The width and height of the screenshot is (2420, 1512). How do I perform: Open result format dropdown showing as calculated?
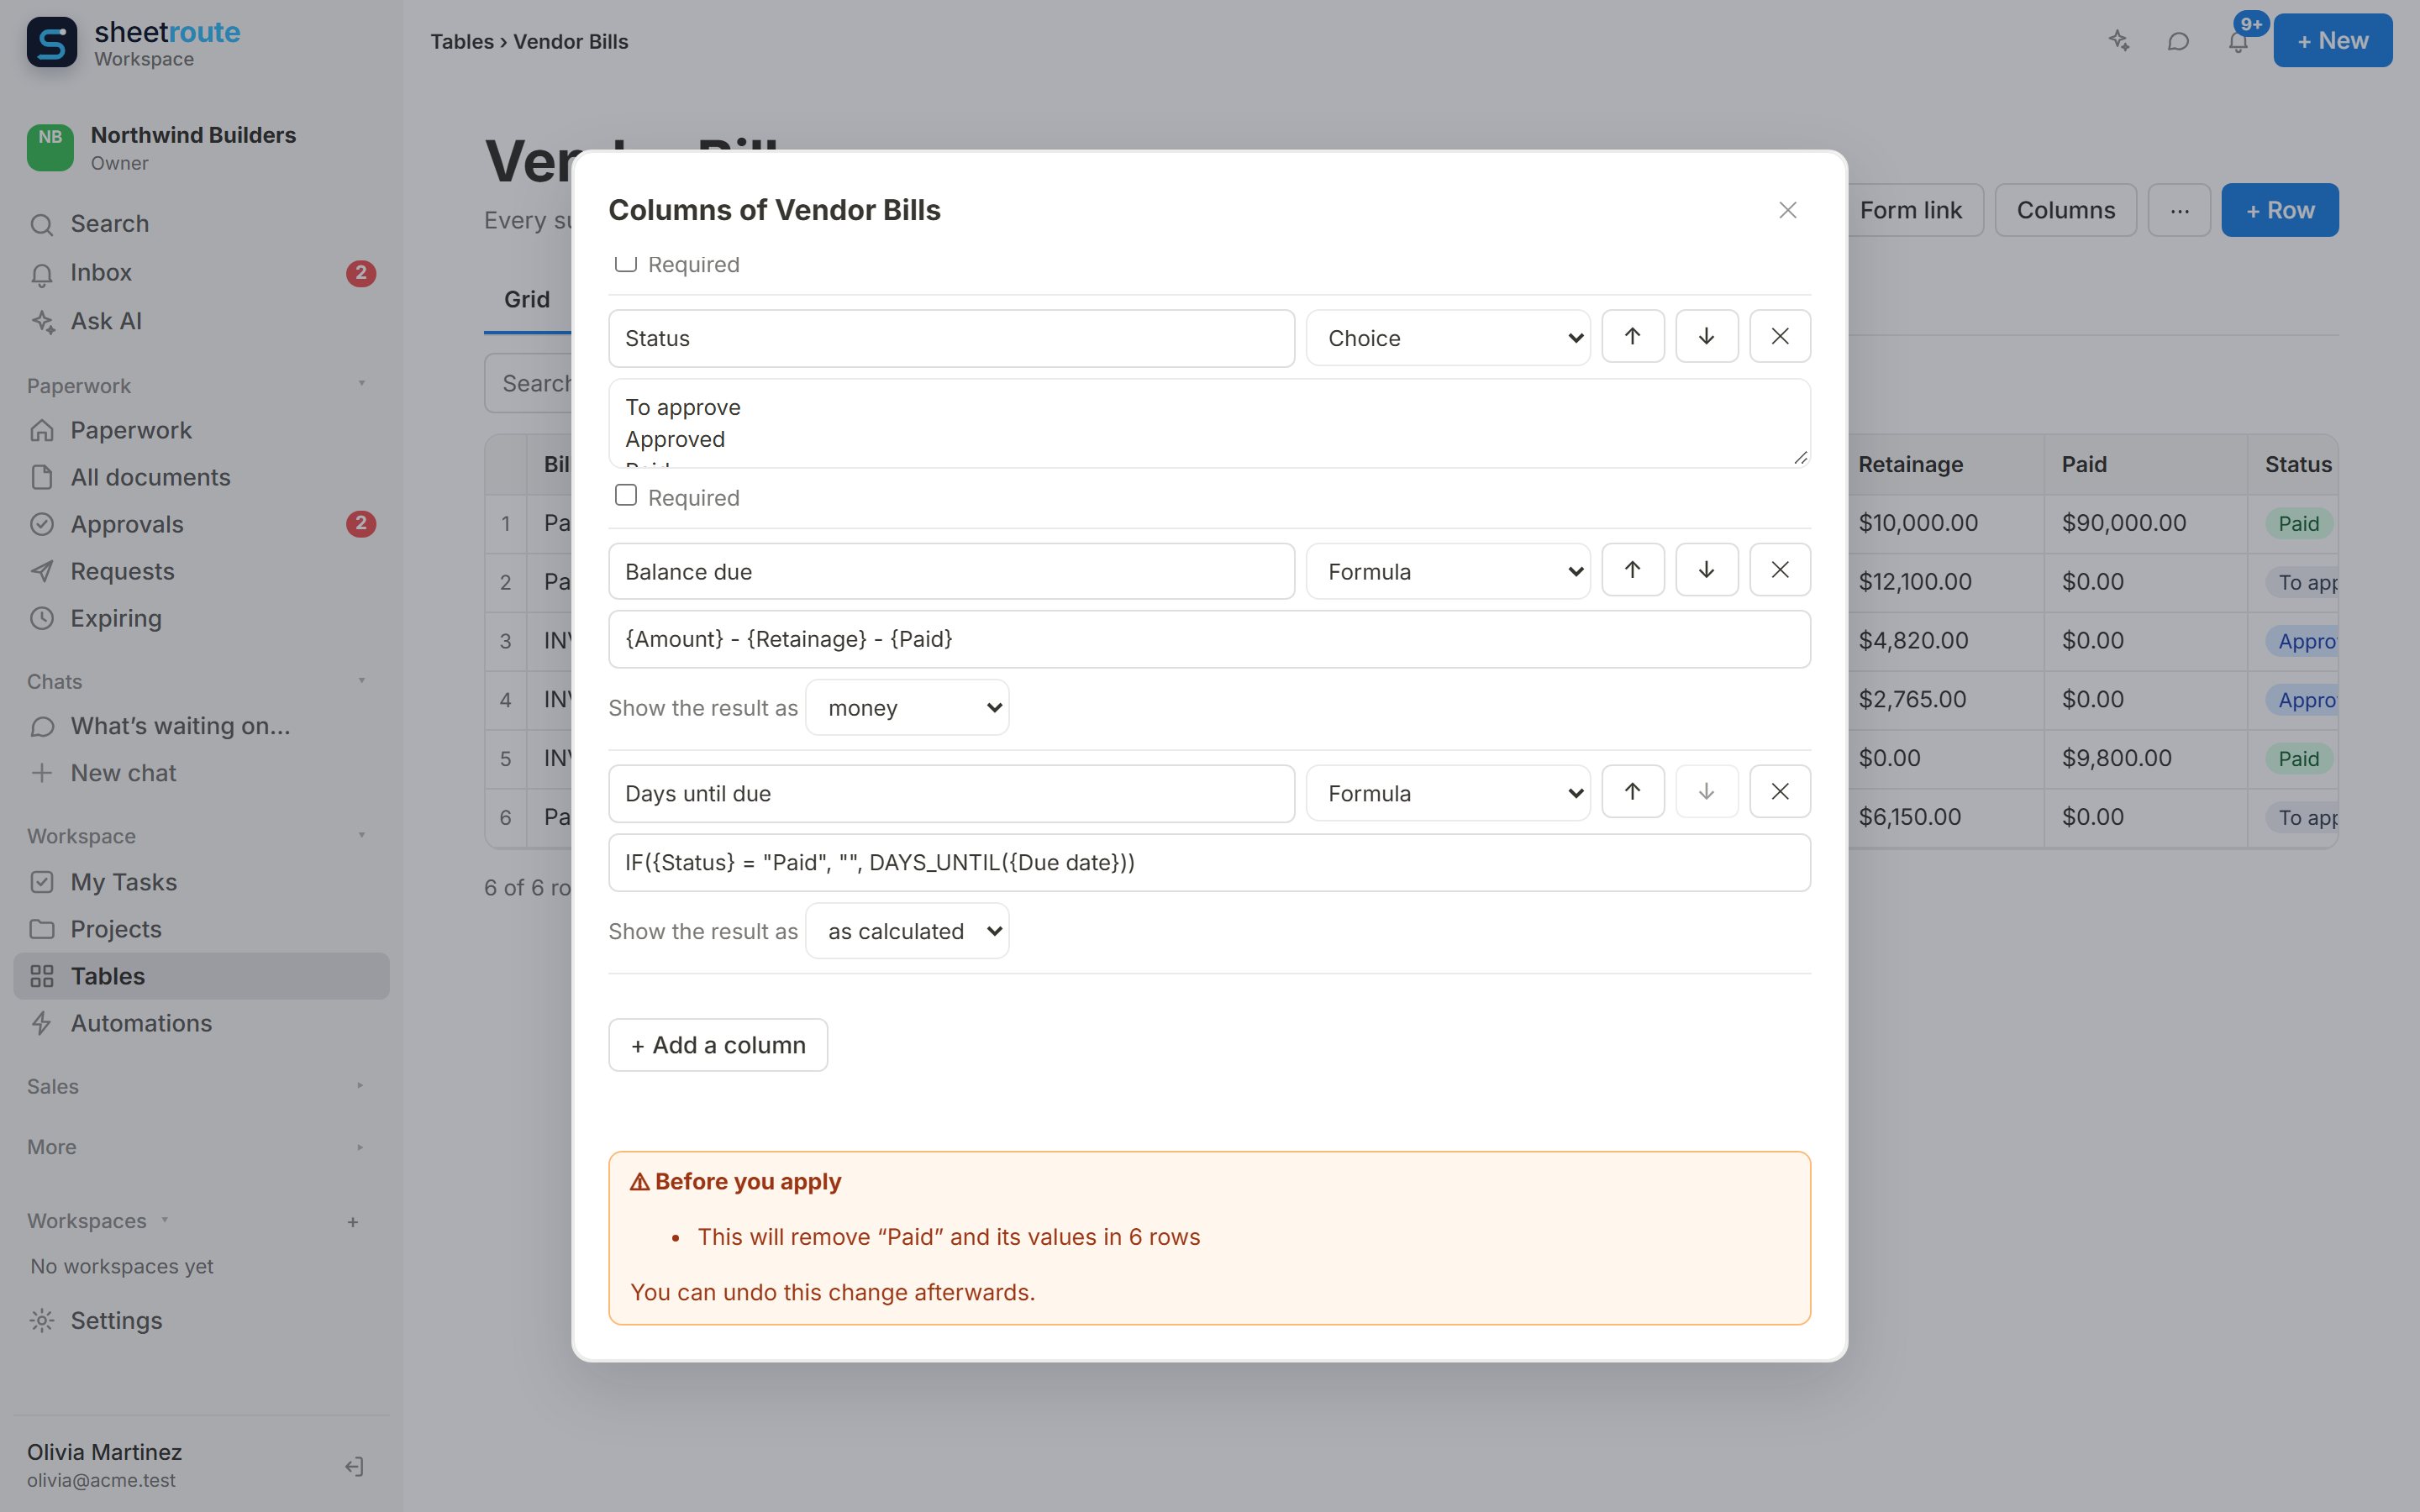907,931
